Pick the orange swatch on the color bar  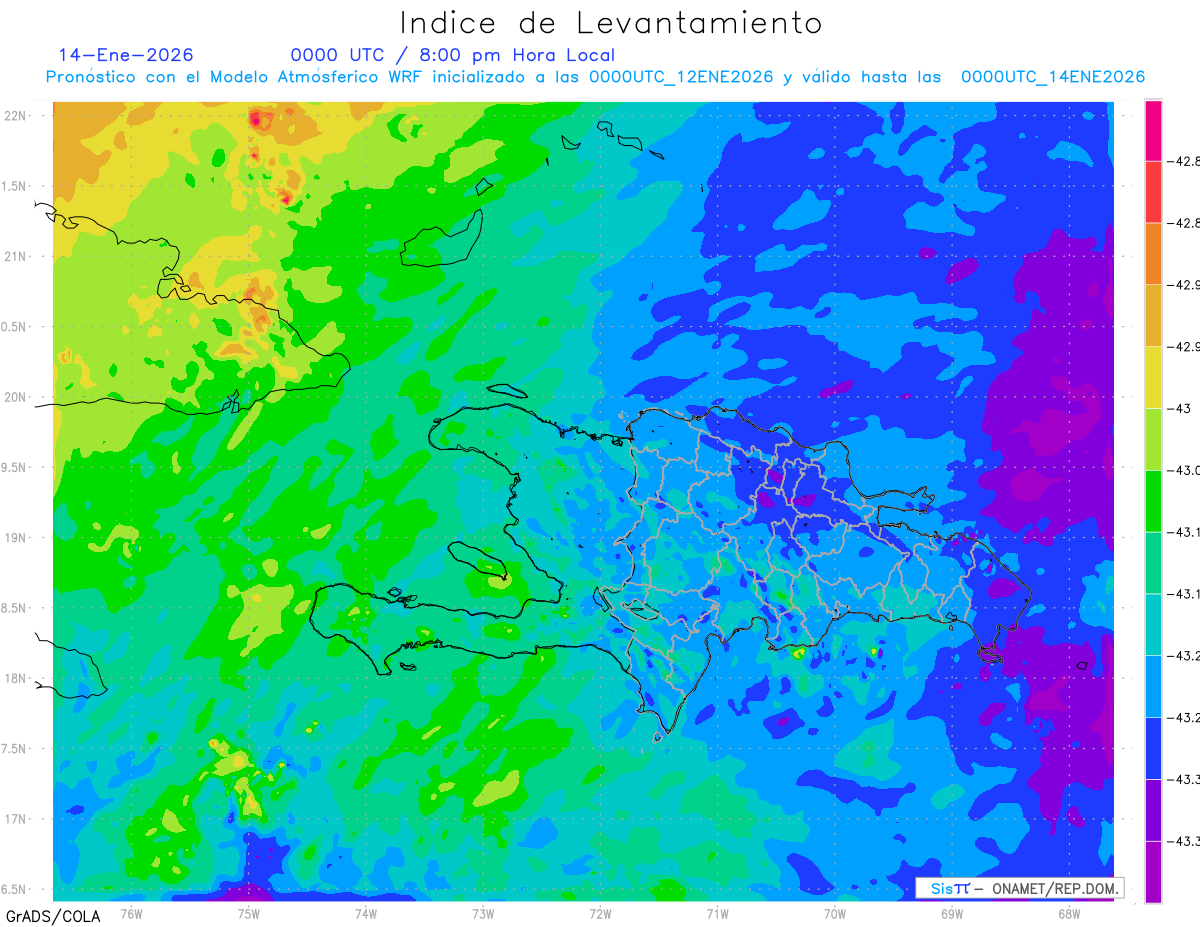pos(1153,254)
